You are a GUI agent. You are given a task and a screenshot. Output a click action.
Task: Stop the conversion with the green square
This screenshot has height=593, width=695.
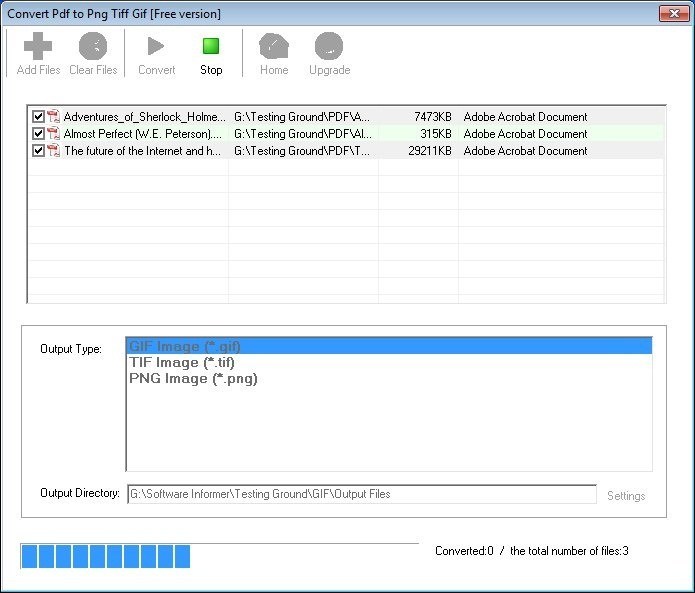tap(211, 46)
